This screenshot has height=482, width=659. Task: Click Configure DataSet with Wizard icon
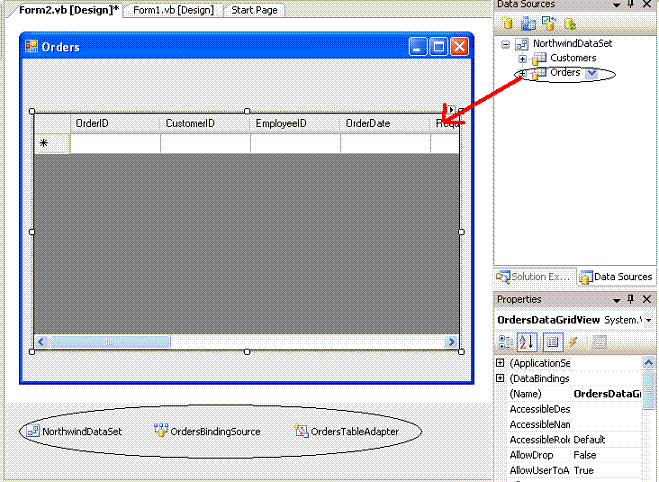click(549, 23)
